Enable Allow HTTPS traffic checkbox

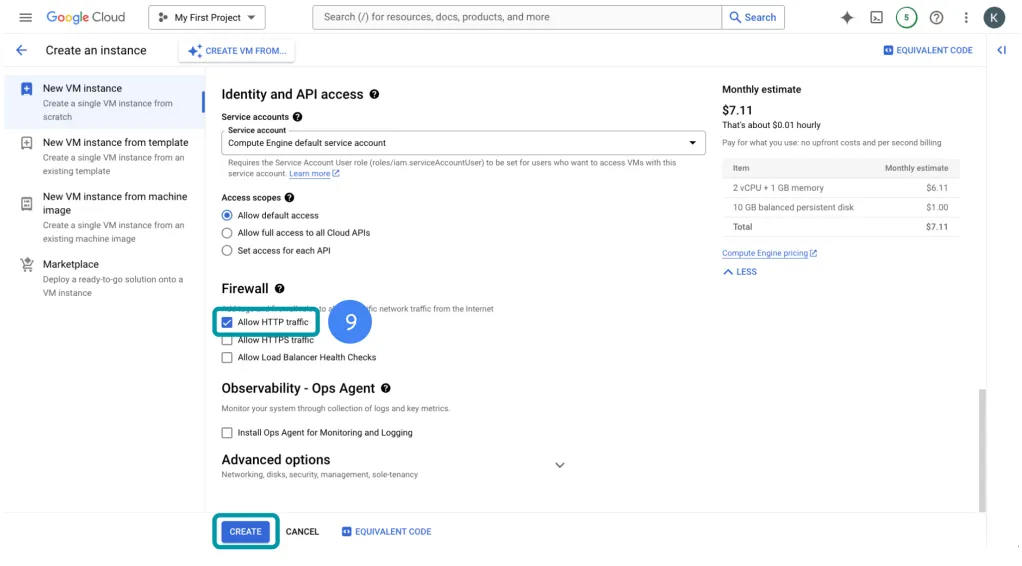227,341
